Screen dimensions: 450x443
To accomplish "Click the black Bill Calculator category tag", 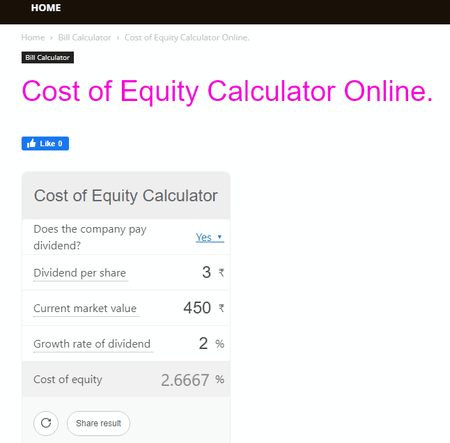I will [x=48, y=57].
